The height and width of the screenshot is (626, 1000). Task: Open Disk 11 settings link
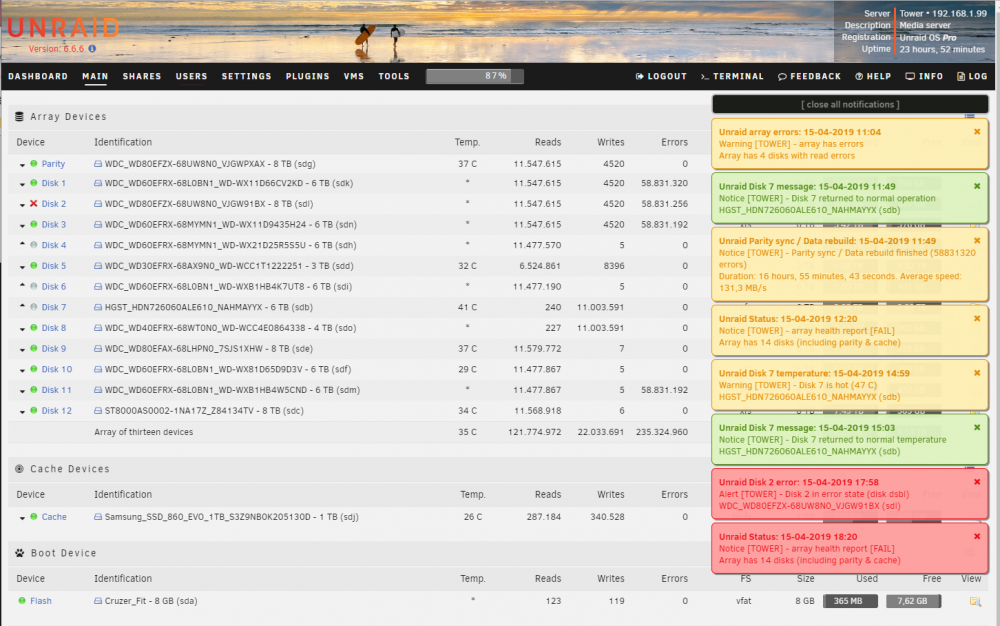click(x=56, y=390)
